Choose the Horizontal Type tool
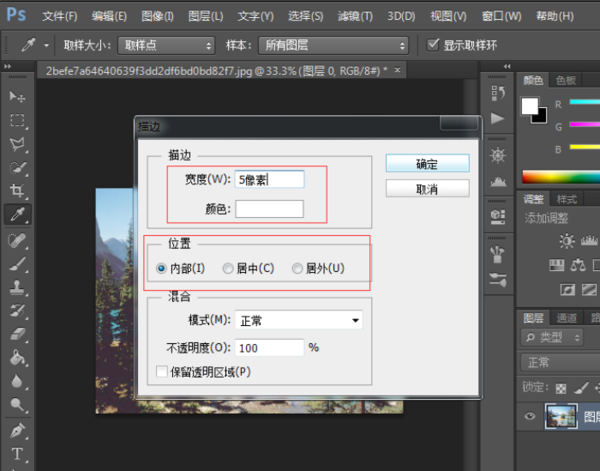Image resolution: width=600 pixels, height=471 pixels. point(17,454)
